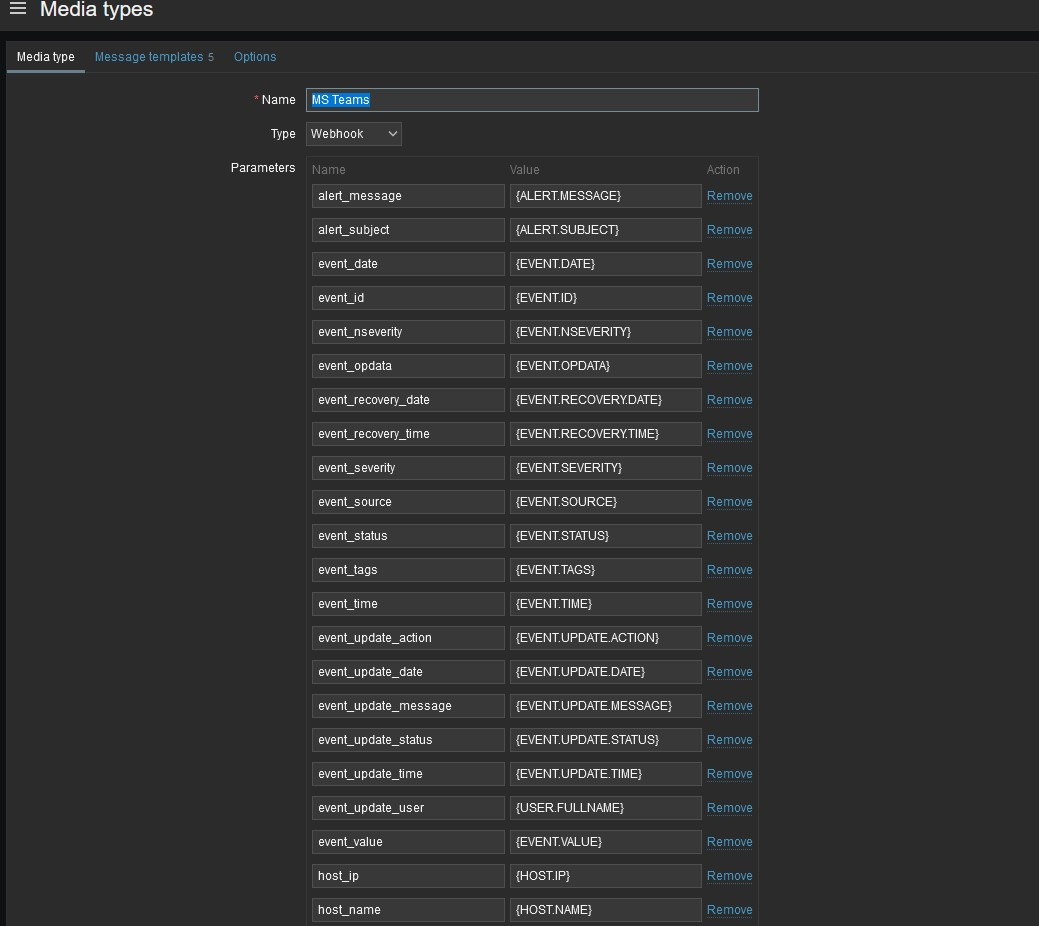1039x926 pixels.
Task: Remove the event_source parameter
Action: click(x=729, y=502)
